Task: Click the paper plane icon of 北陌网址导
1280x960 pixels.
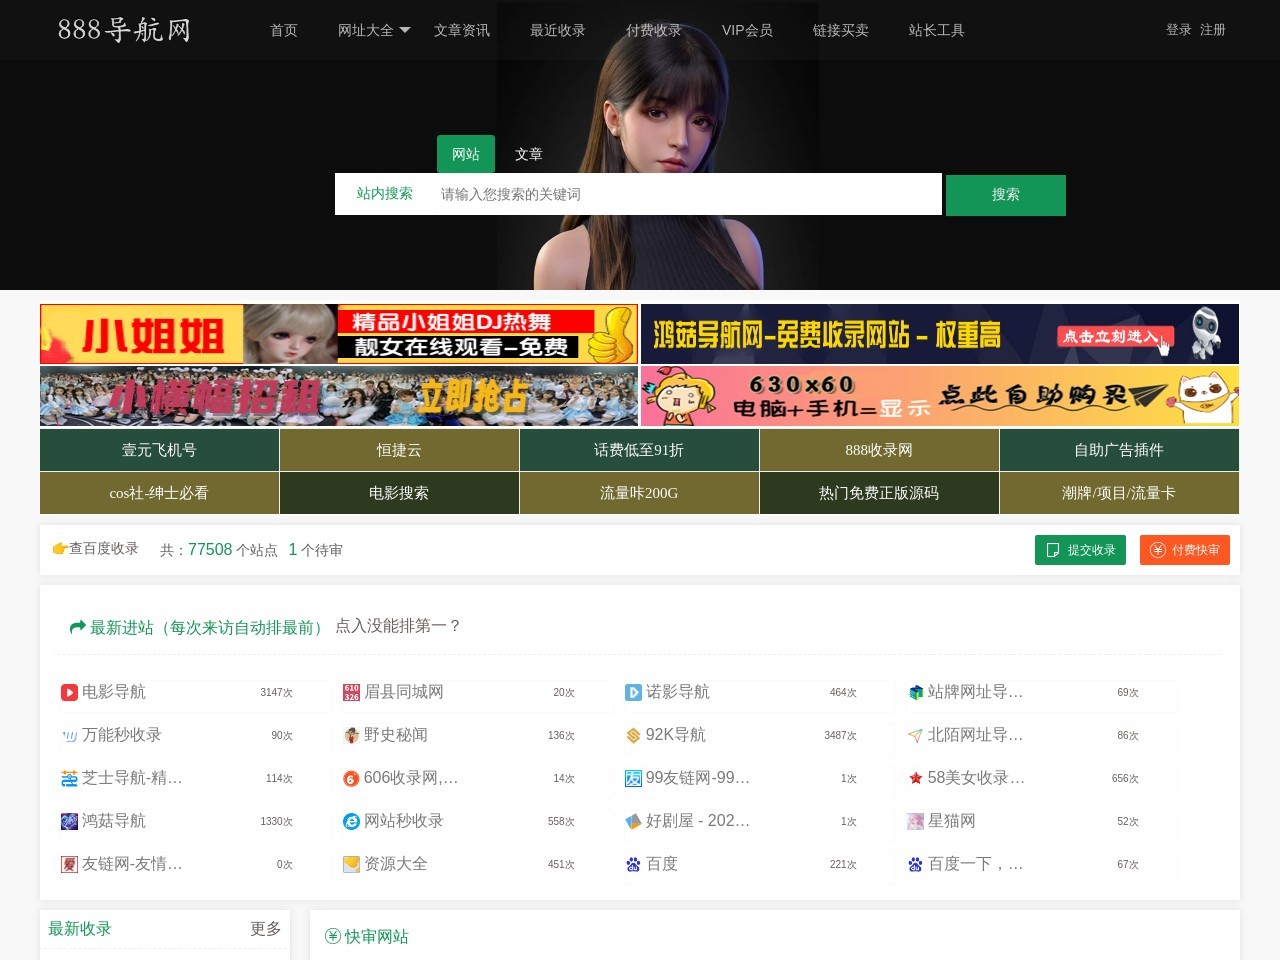Action: [x=915, y=735]
